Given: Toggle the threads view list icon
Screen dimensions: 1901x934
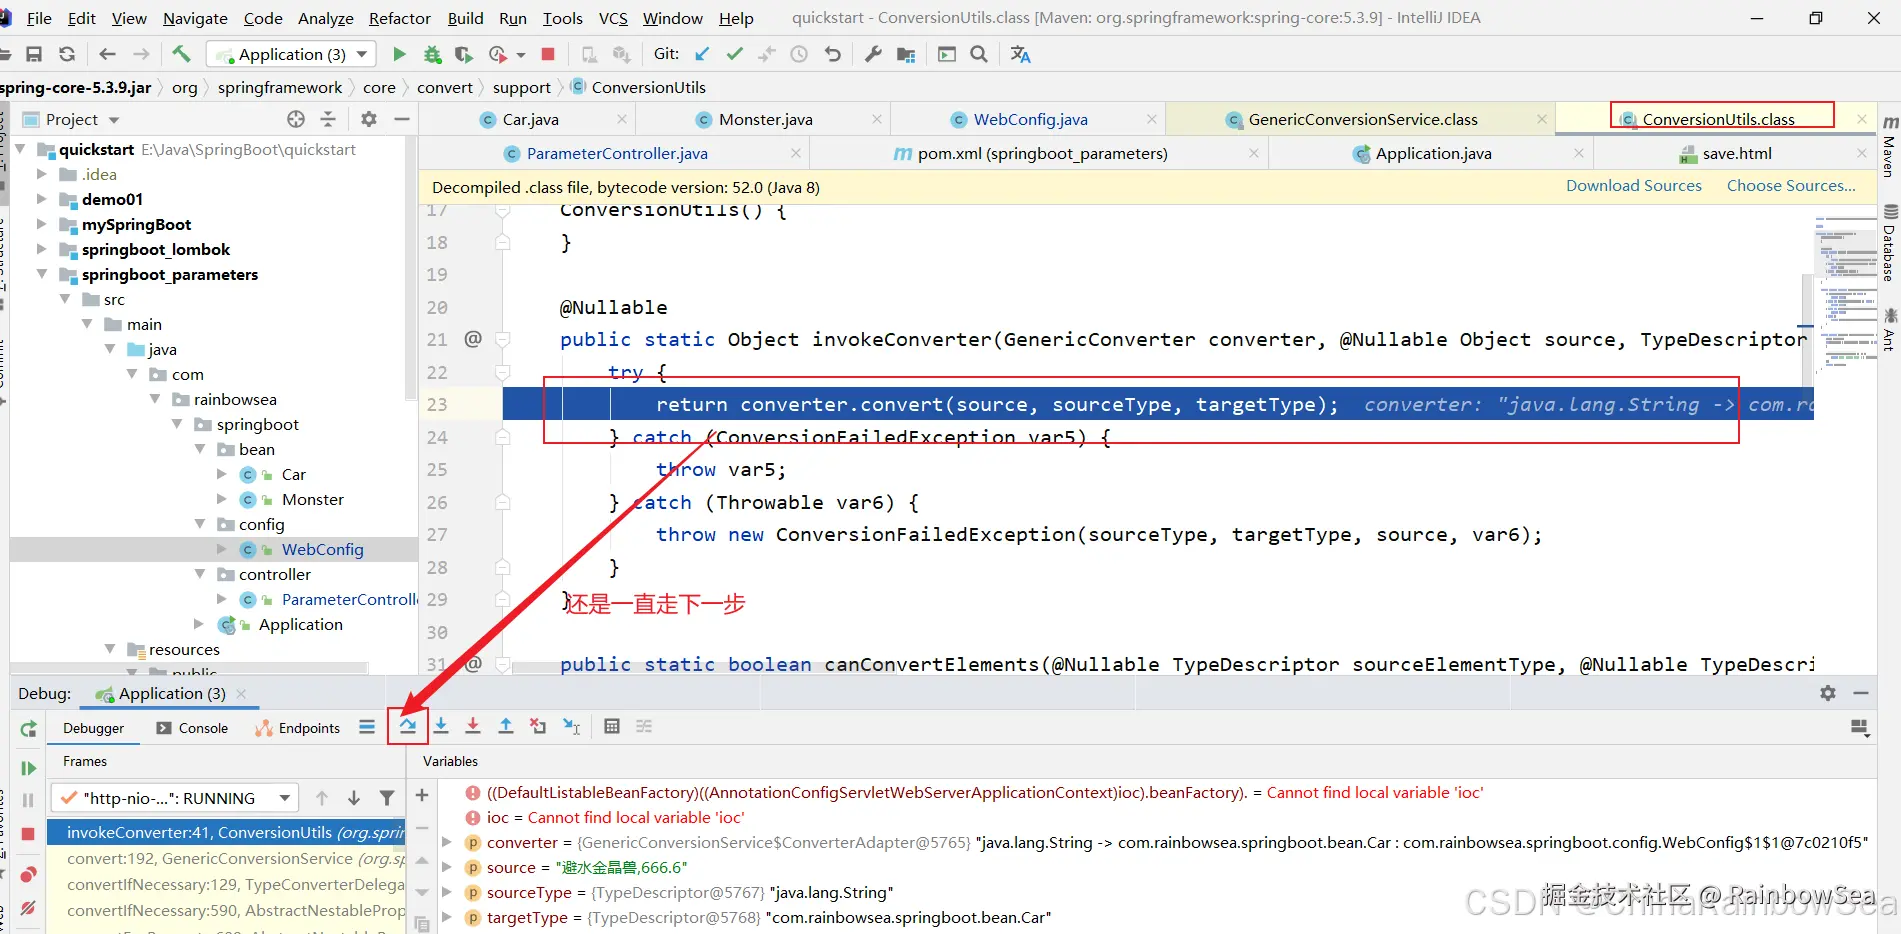Looking at the screenshot, I should (x=367, y=727).
